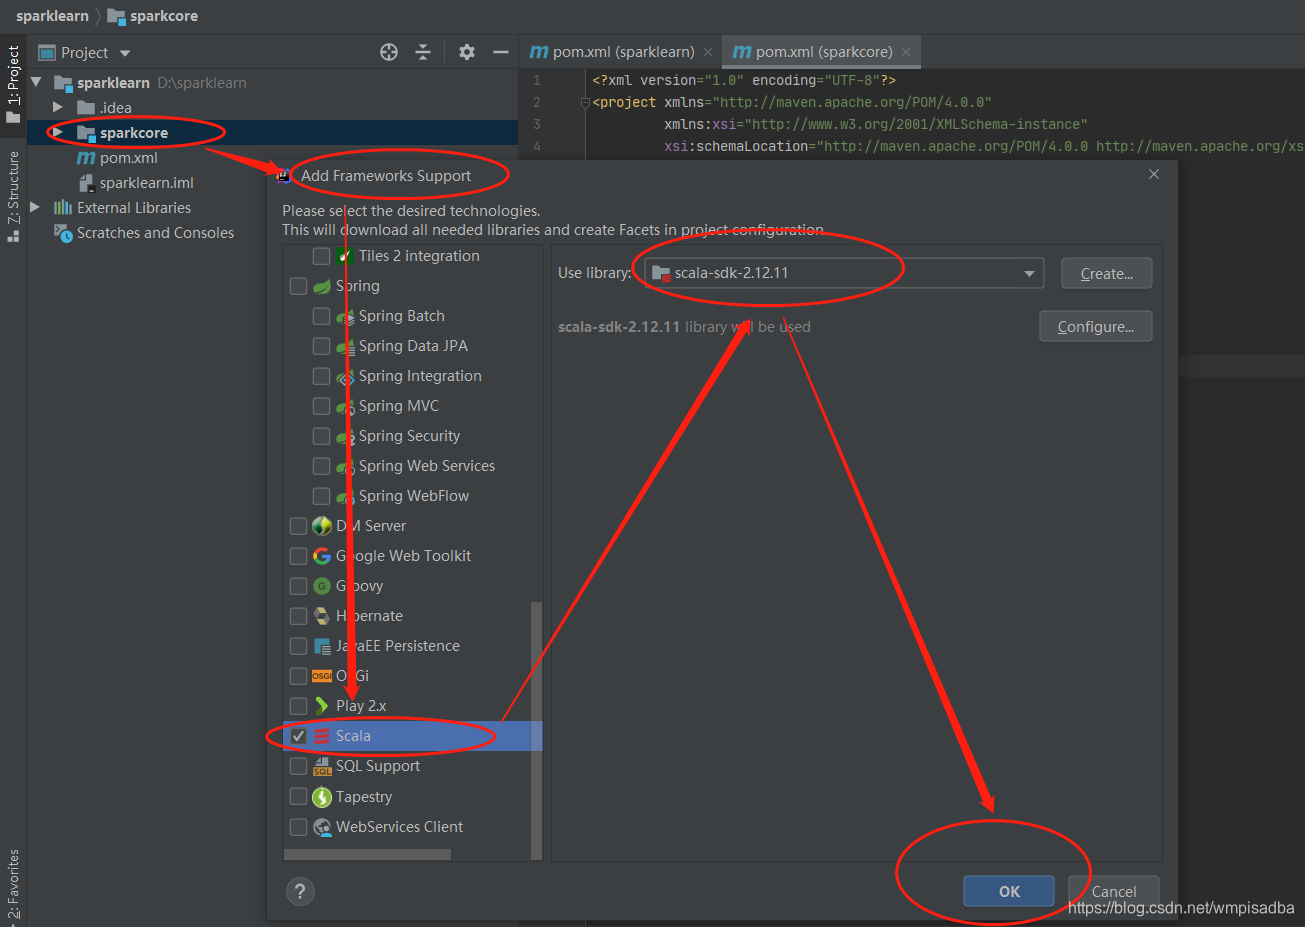The image size is (1305, 927).
Task: Enable the Spring Security checkbox
Action: click(321, 436)
